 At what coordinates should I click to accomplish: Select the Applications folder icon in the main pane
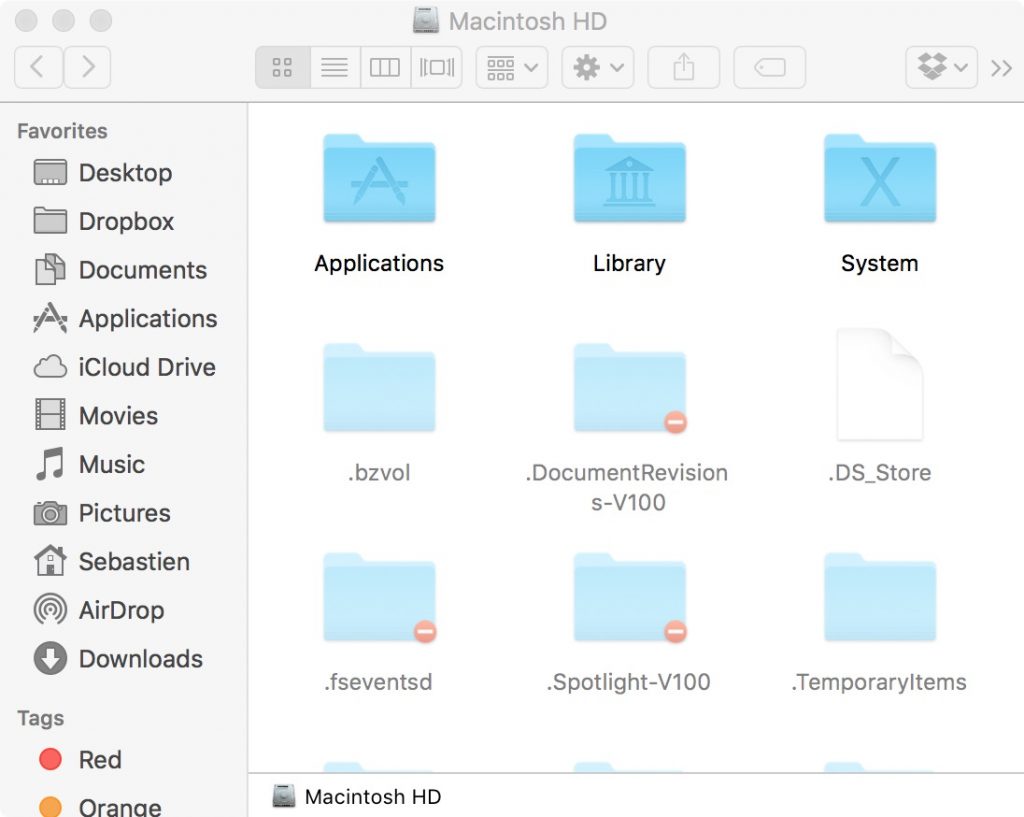tap(379, 178)
